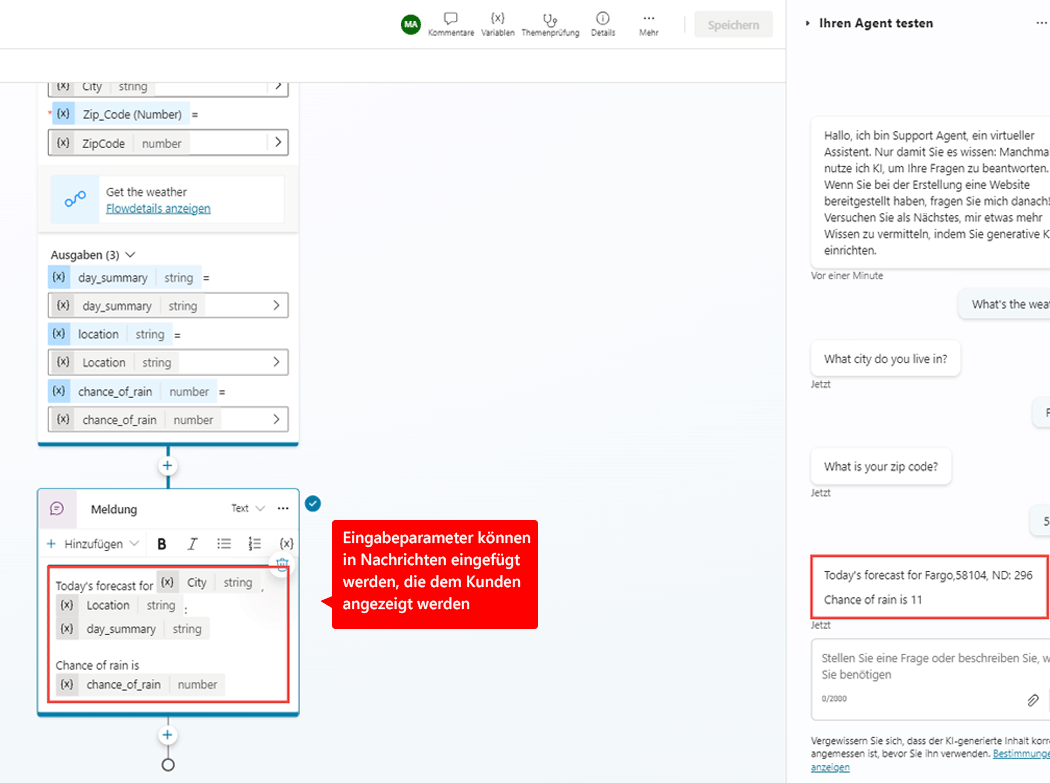This screenshot has width=1050, height=783.
Task: Insert a numbered list
Action: point(254,544)
